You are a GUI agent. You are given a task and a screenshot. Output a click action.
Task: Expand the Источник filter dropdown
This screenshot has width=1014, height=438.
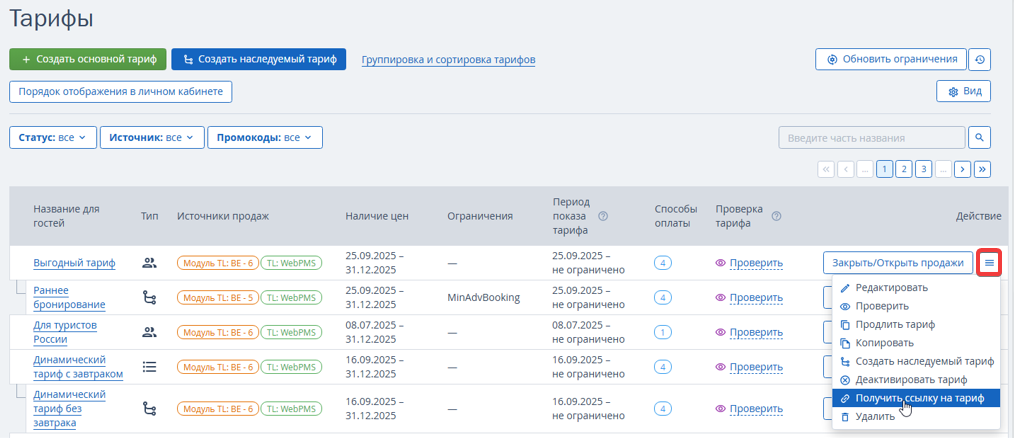[152, 137]
